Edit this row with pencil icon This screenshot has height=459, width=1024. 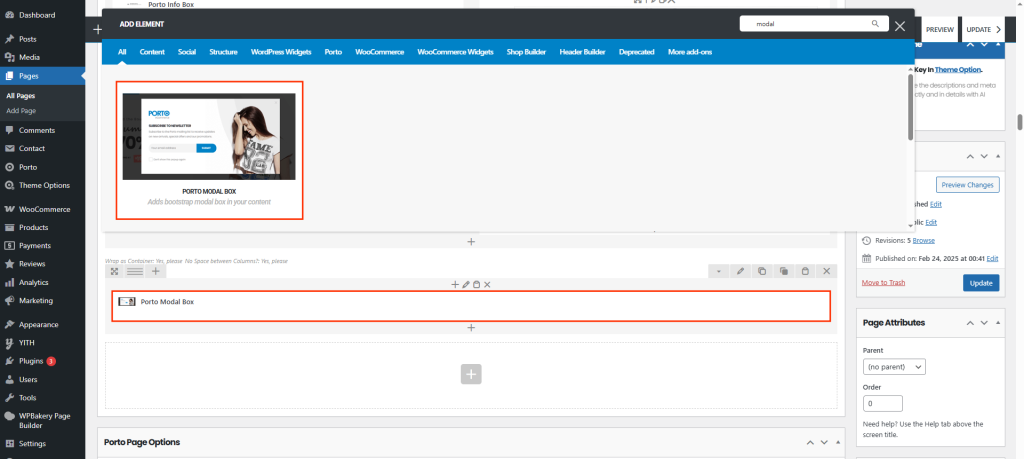pyautogui.click(x=740, y=271)
